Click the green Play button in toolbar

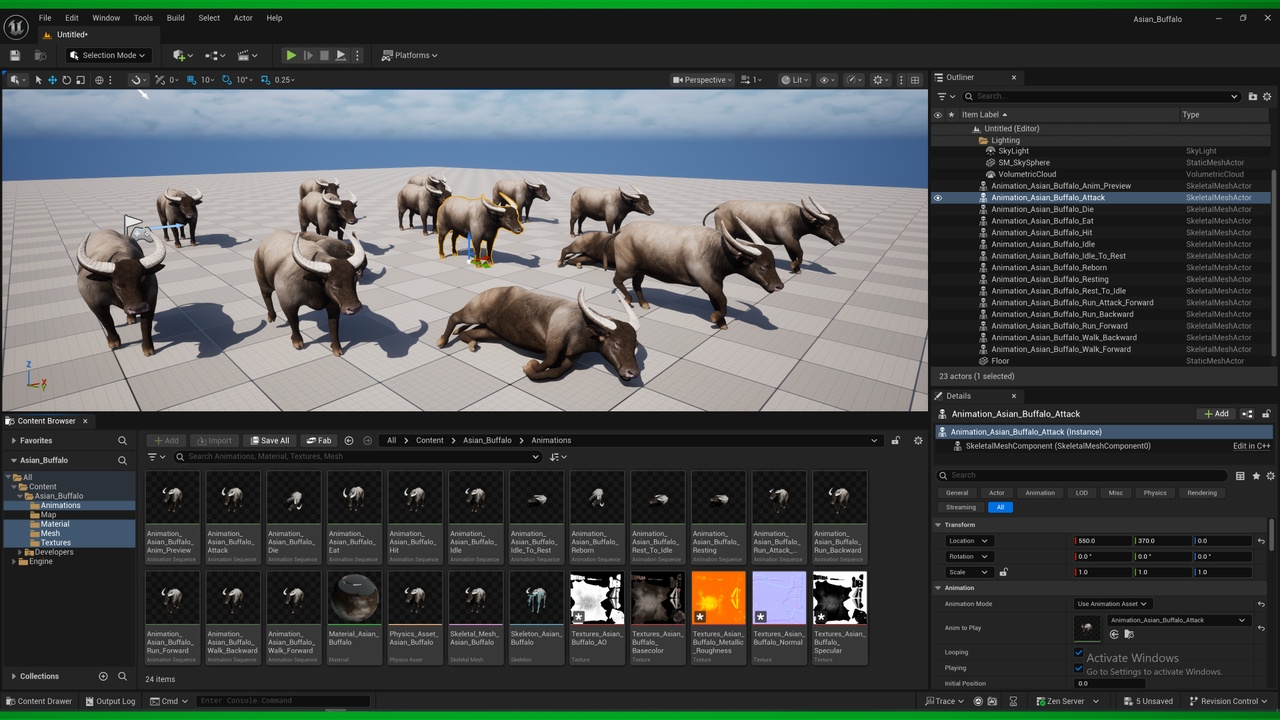coord(290,55)
